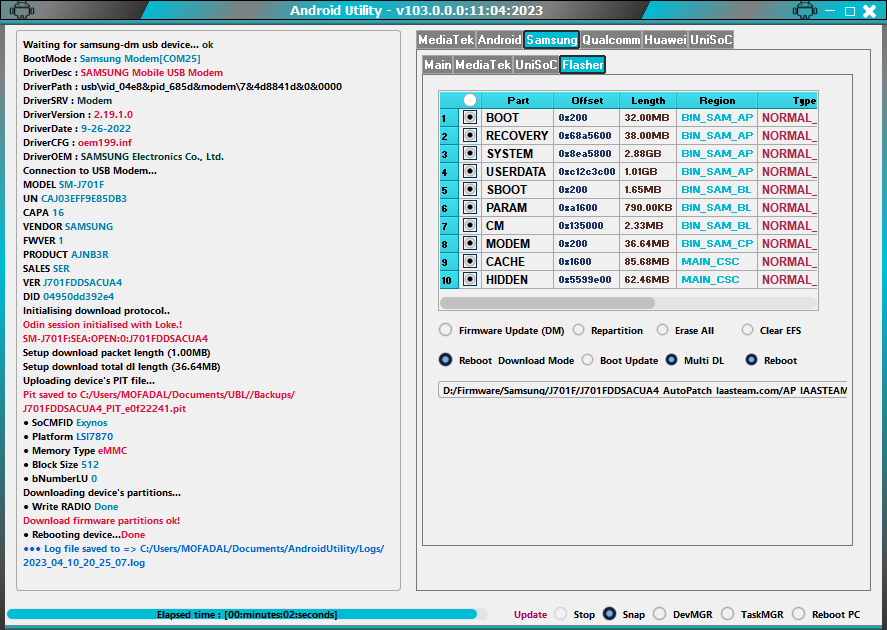887x630 pixels.
Task: Click the Type column header
Action: [x=787, y=100]
